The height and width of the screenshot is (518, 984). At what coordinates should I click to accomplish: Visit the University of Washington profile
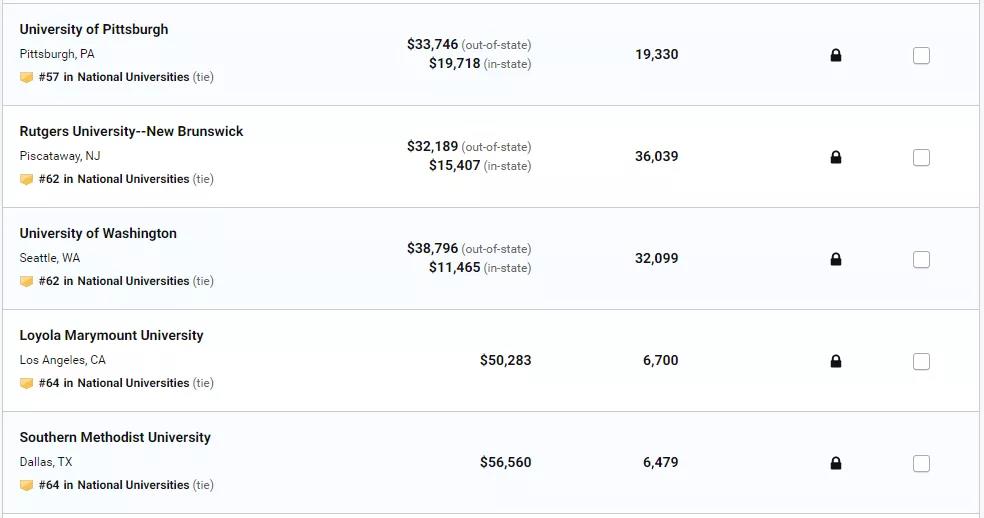(x=98, y=234)
